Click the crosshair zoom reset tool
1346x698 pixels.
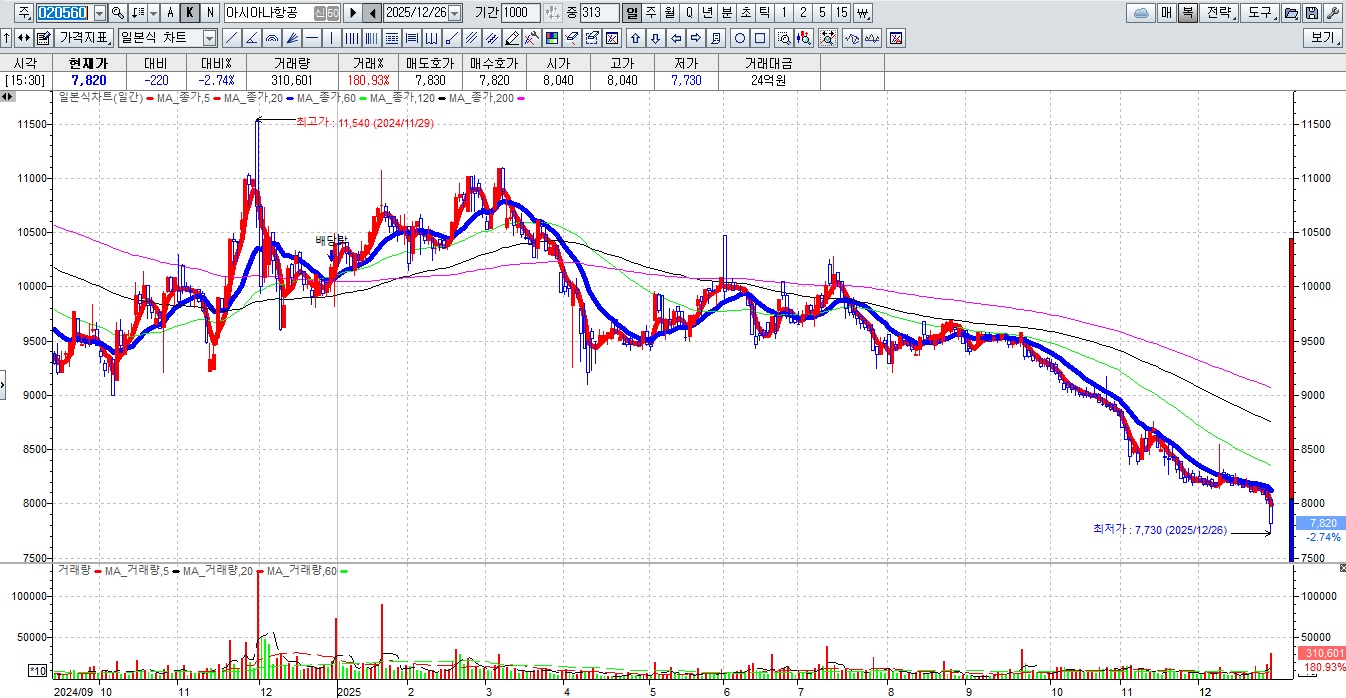(828, 38)
